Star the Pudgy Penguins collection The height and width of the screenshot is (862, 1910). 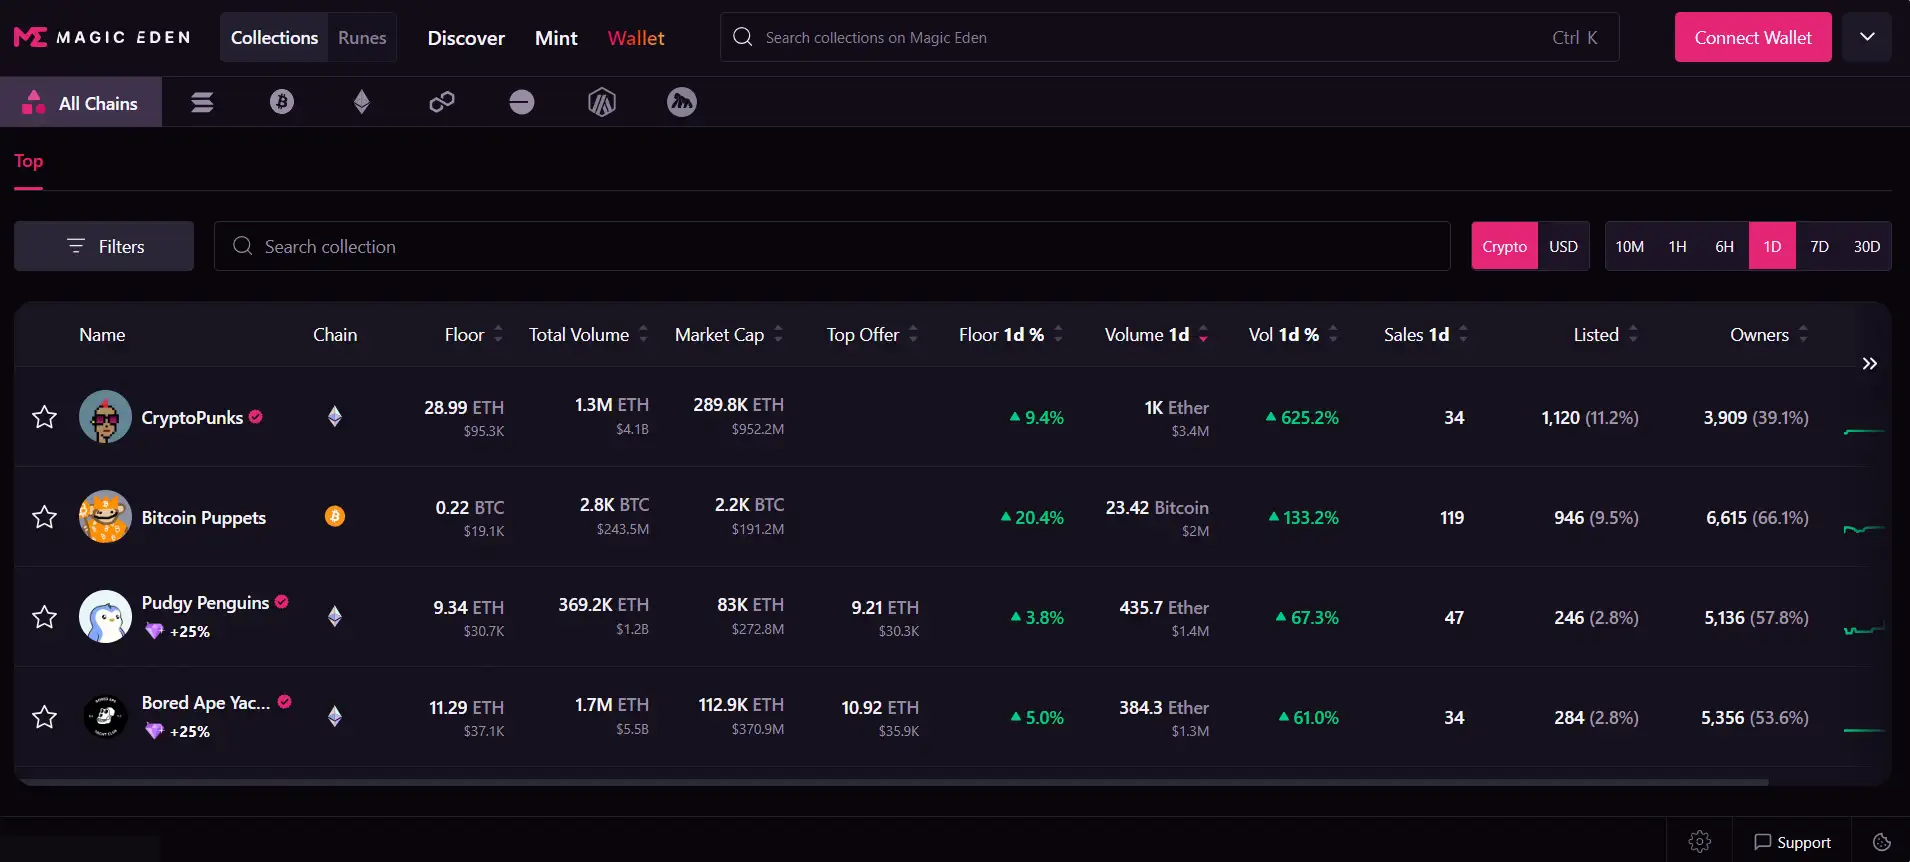[x=44, y=617]
